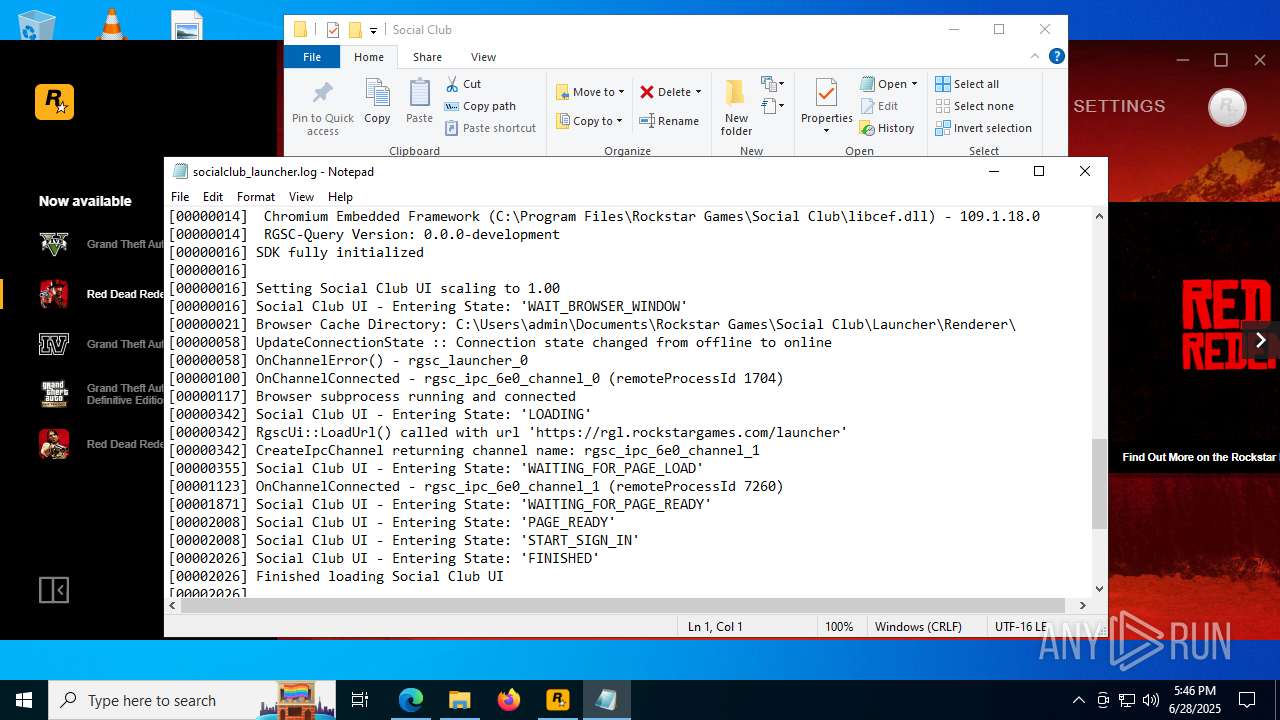Open launcher SETTINGS
Screen dimensions: 1280x720
pos(1119,106)
